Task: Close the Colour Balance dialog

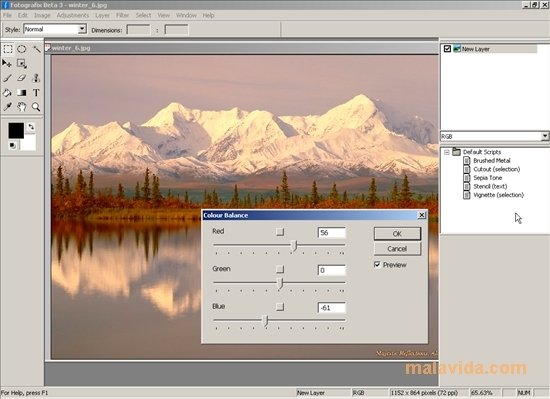Action: point(422,215)
